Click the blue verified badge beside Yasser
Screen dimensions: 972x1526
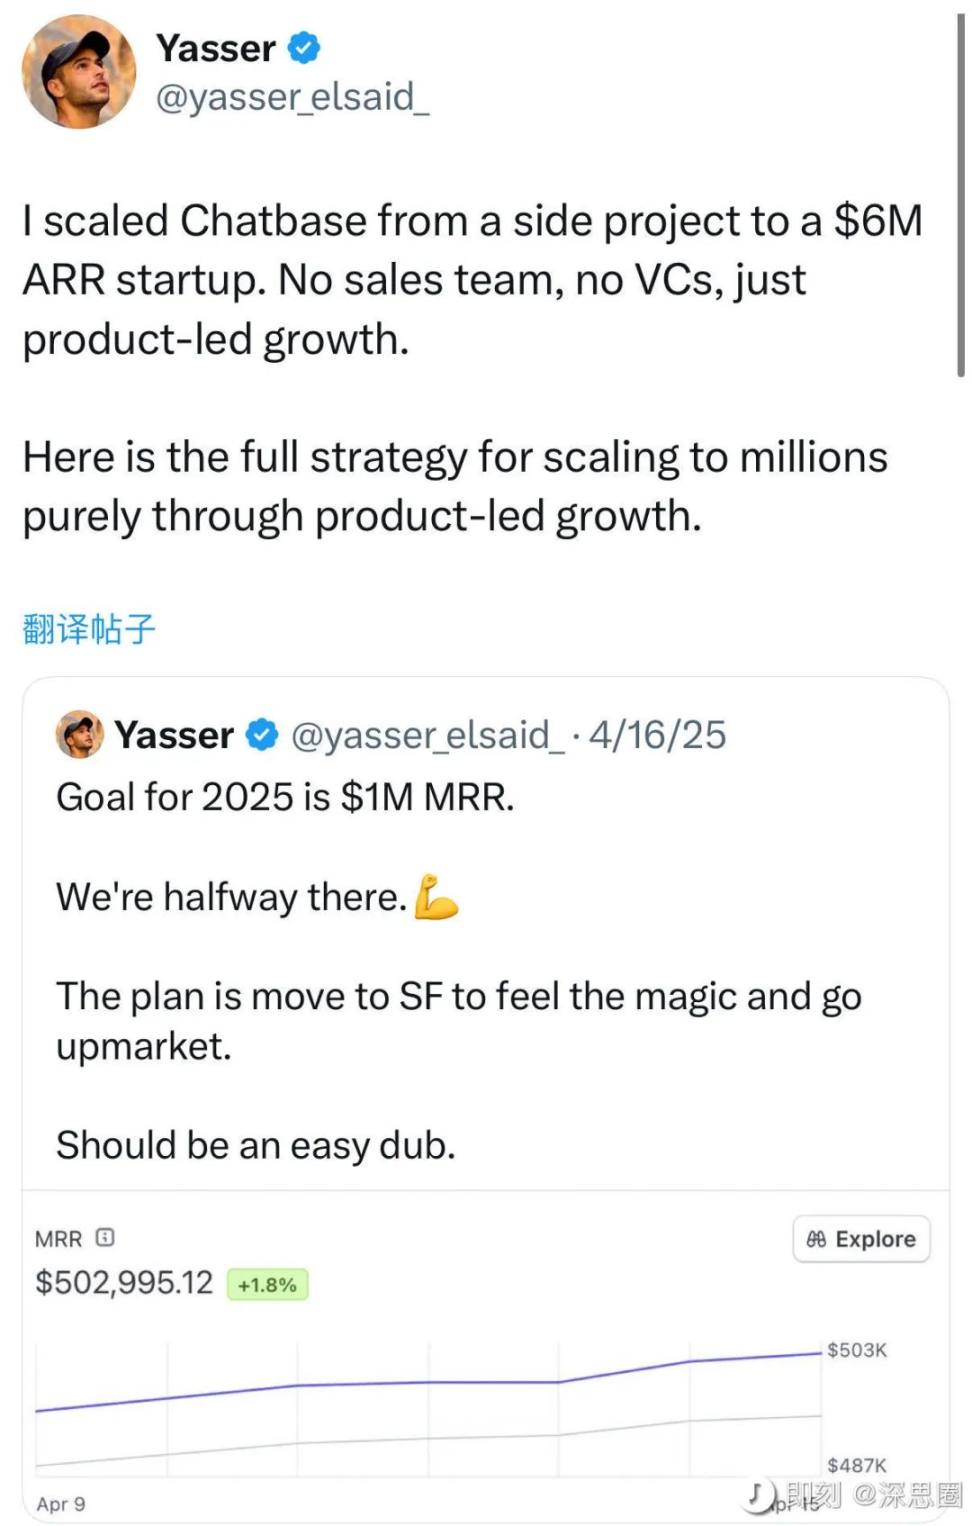[304, 48]
